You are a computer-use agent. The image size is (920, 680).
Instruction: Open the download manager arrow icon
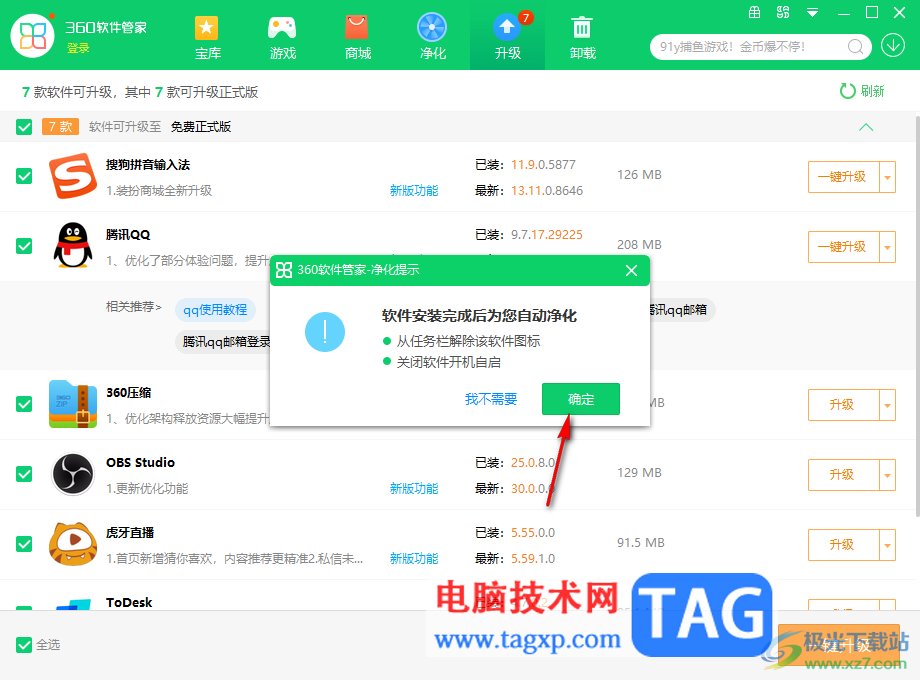tap(892, 45)
